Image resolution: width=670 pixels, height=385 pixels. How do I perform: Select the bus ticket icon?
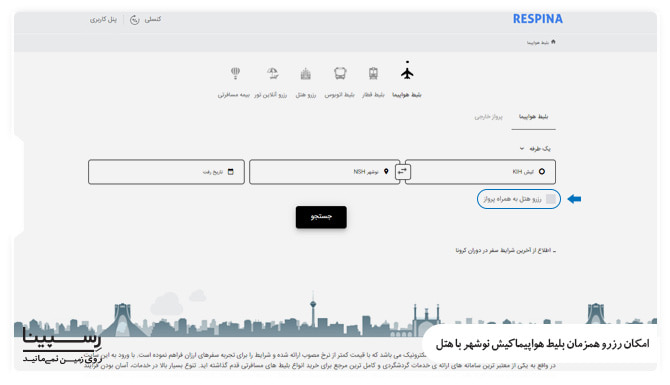click(340, 73)
